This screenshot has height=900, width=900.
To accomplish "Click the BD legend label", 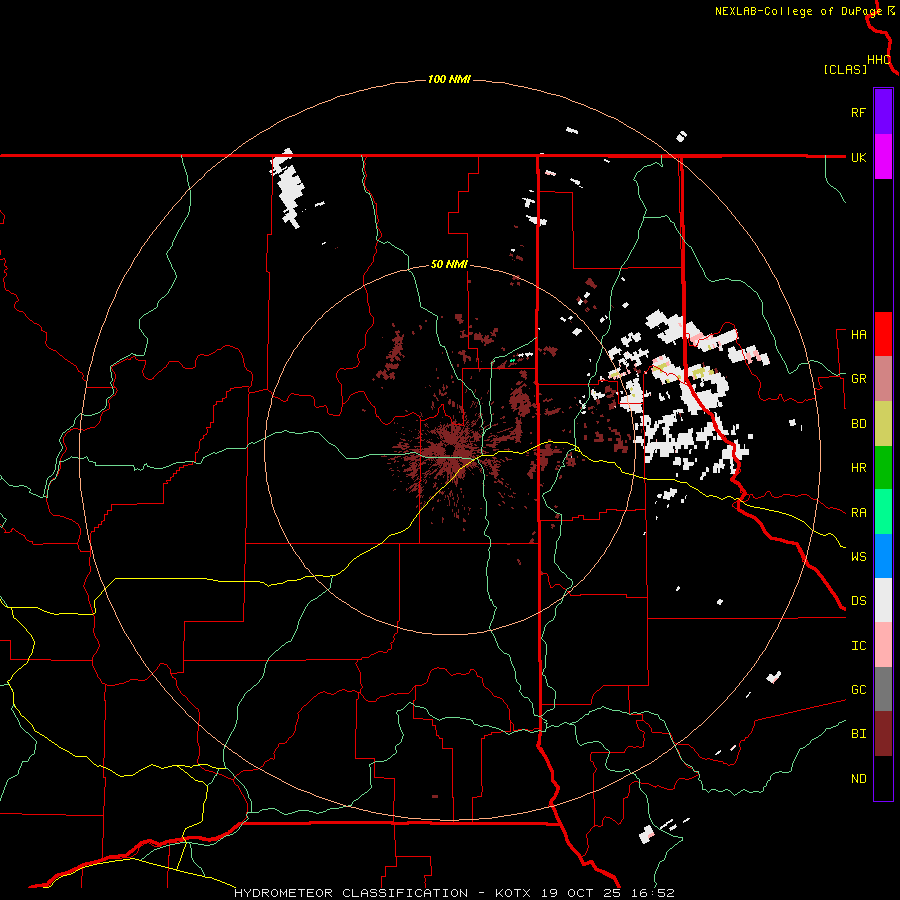I will click(858, 424).
